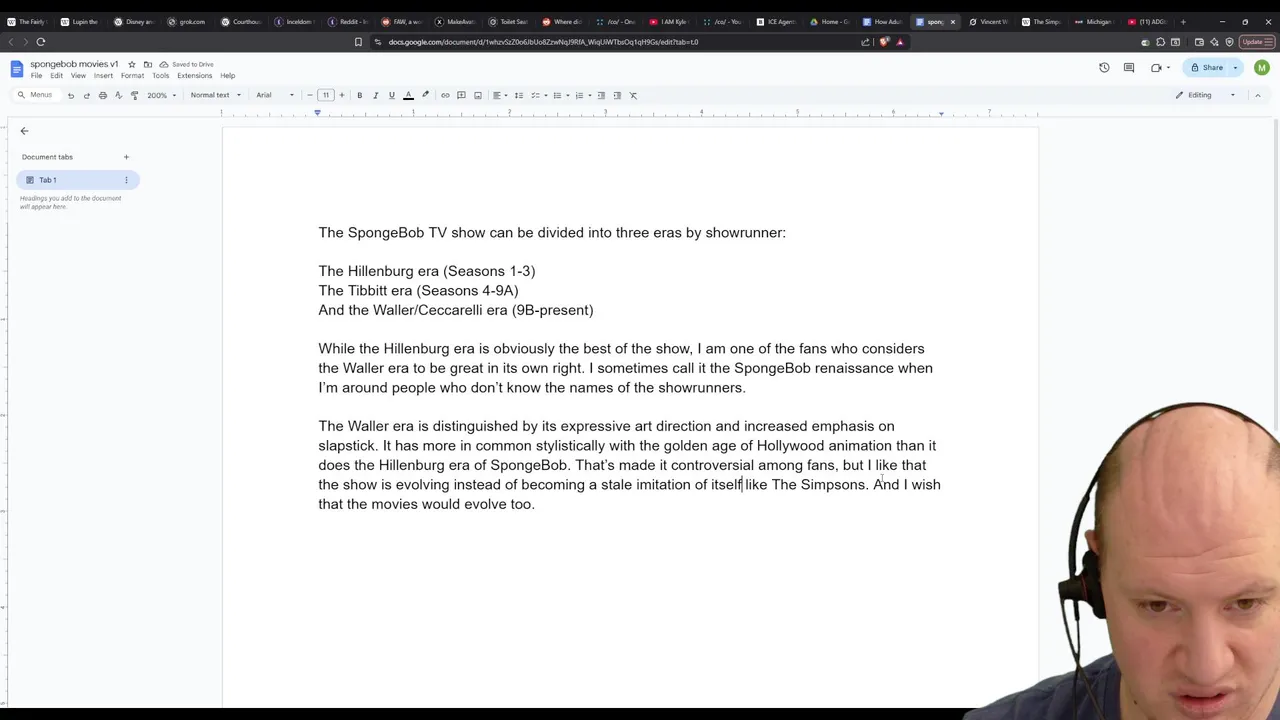Toggle the bulleted list
Screen dimensions: 1280x720
557,95
